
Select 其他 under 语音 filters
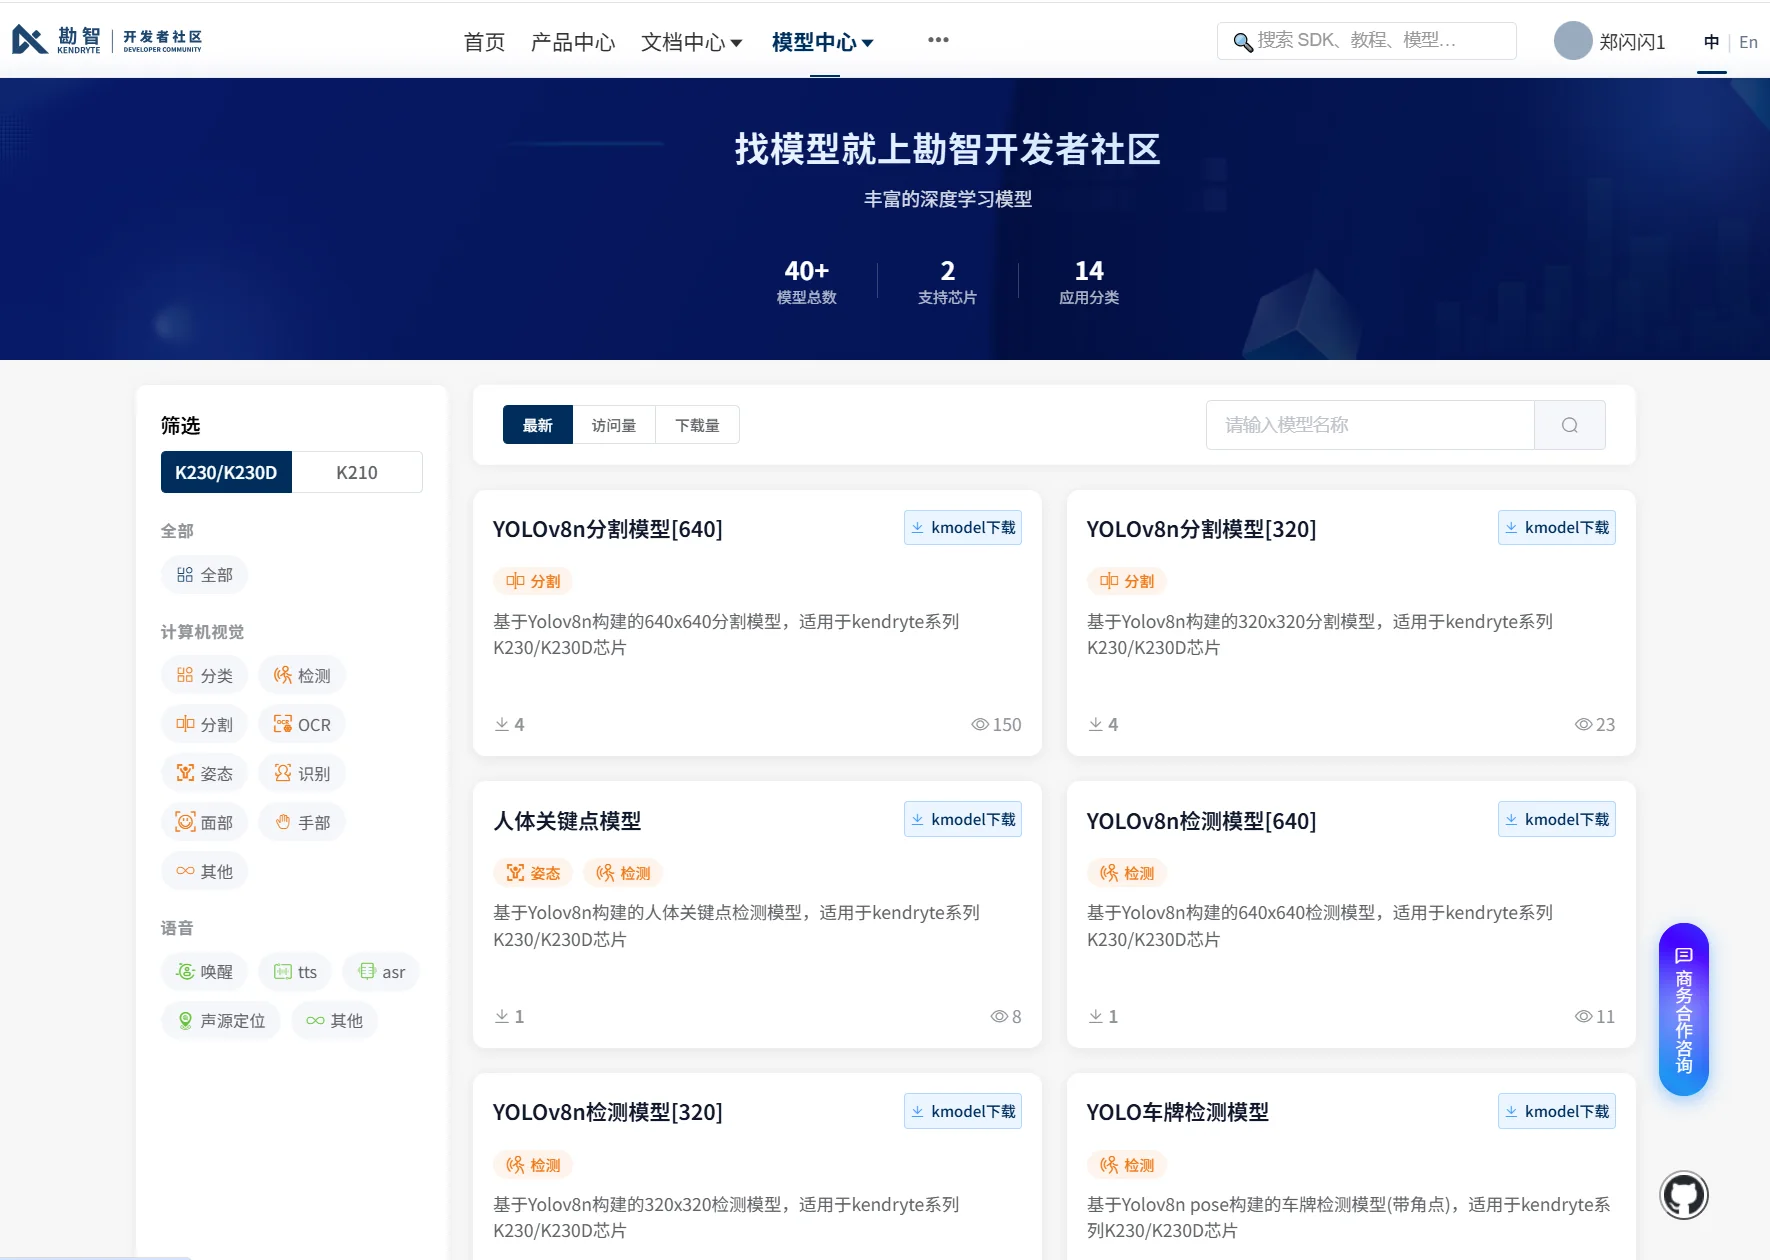pyautogui.click(x=335, y=1021)
